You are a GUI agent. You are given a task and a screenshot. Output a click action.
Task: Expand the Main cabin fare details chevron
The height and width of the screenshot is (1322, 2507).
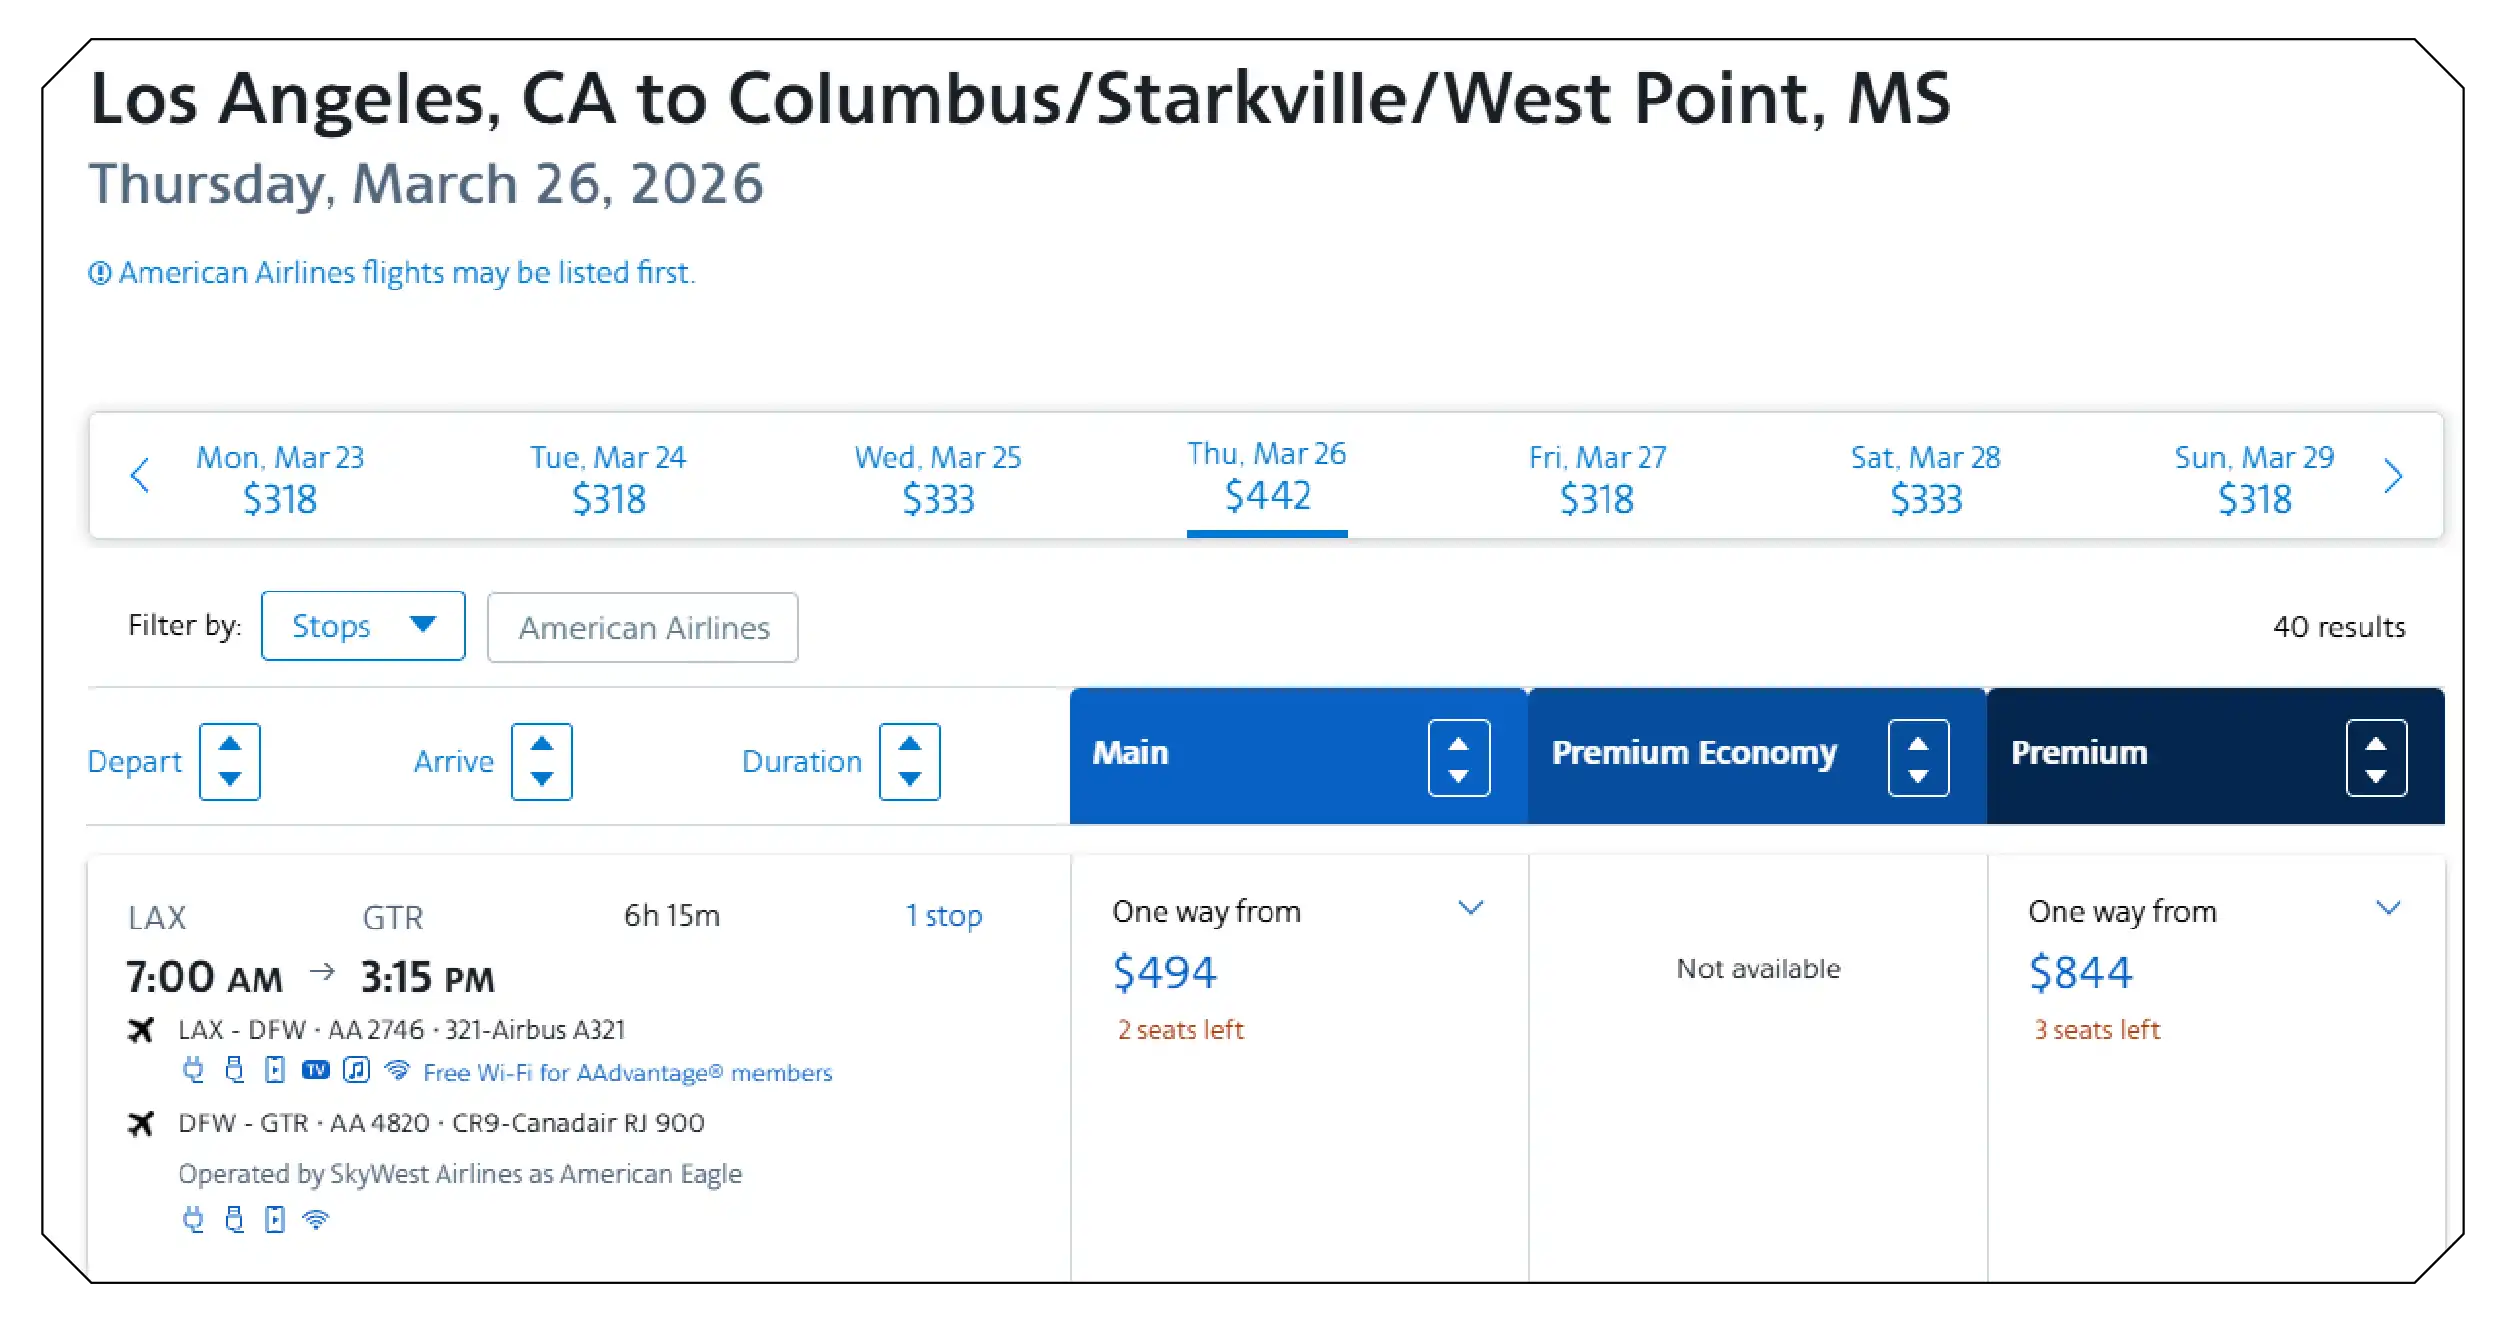[1470, 908]
